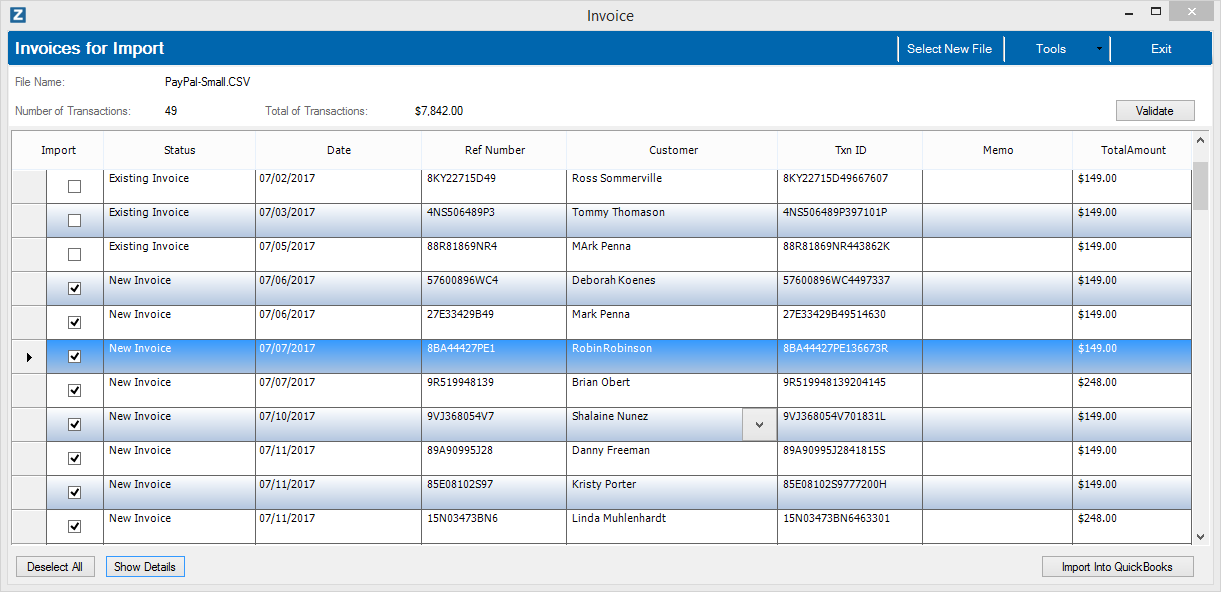This screenshot has height=592, width=1221.
Task: Check the import box for Ross Sommerville
Action: [x=74, y=187]
